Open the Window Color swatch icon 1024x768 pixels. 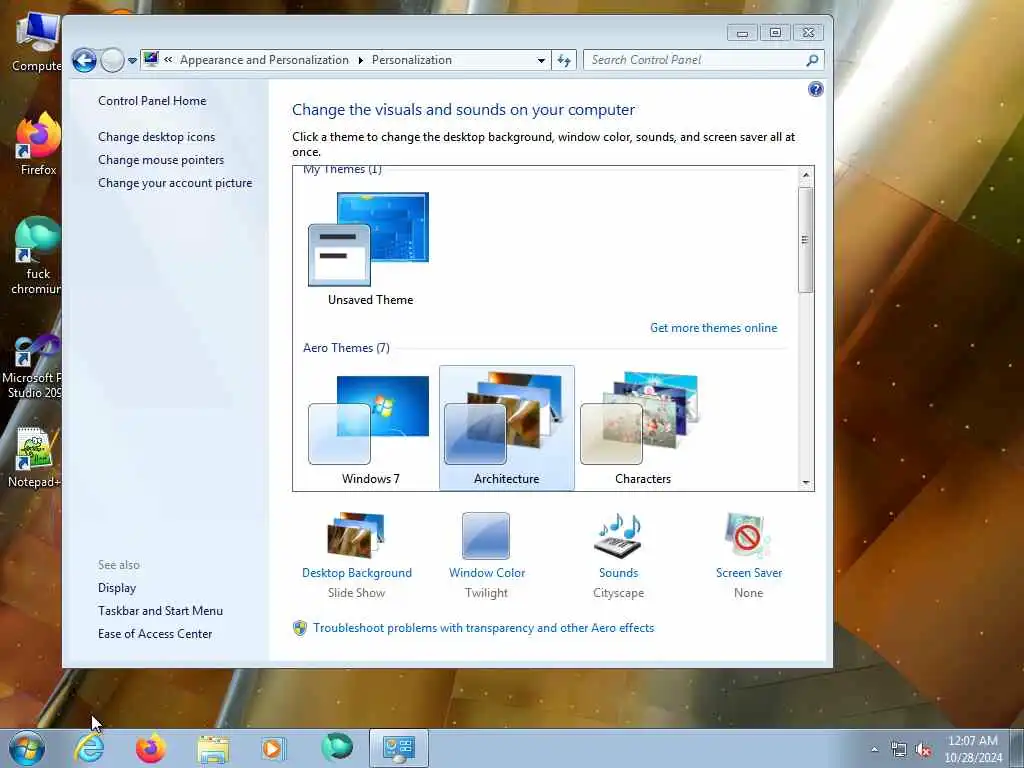486,536
